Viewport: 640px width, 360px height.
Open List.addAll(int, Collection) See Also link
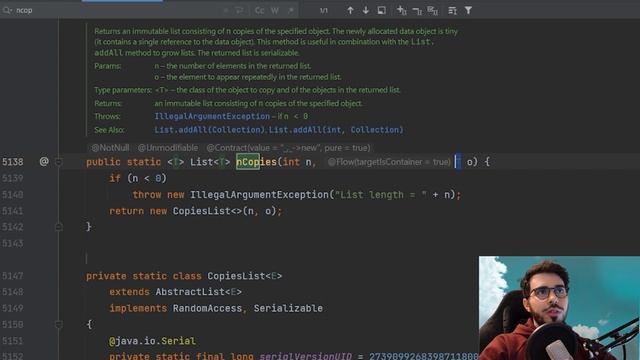(336, 130)
